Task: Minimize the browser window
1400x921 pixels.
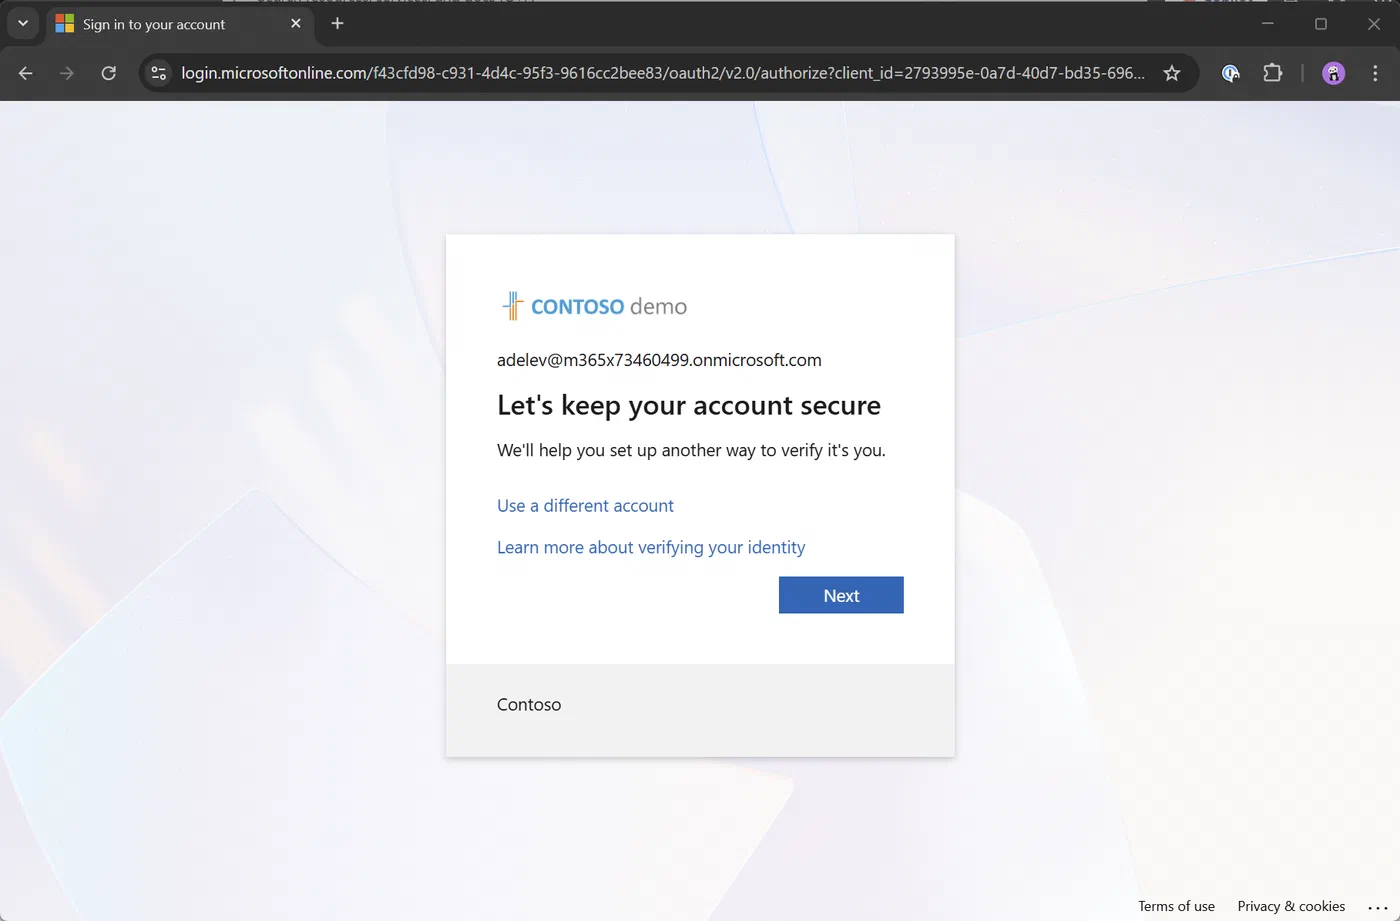Action: pyautogui.click(x=1267, y=24)
